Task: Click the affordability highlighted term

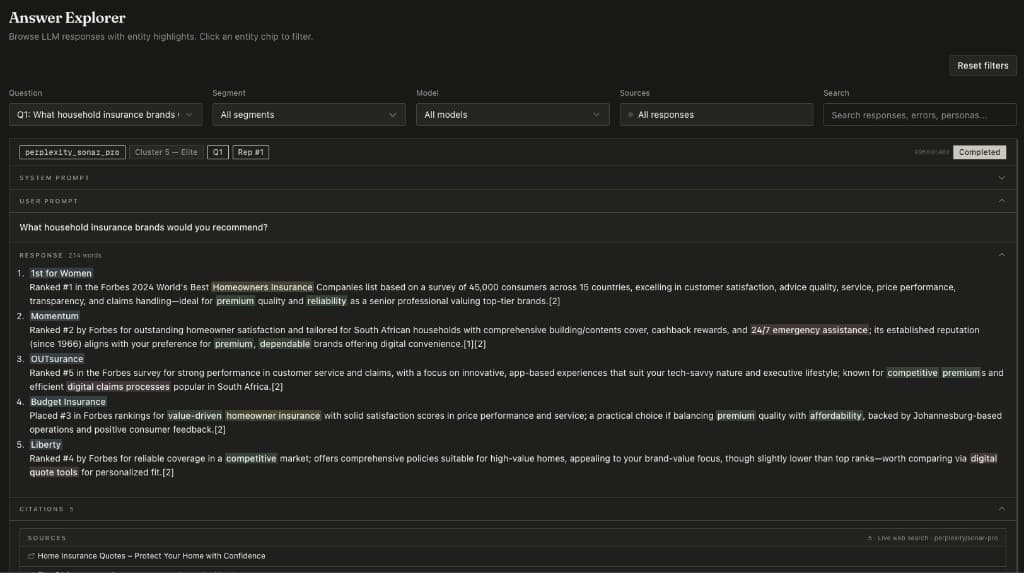Action: [x=835, y=416]
